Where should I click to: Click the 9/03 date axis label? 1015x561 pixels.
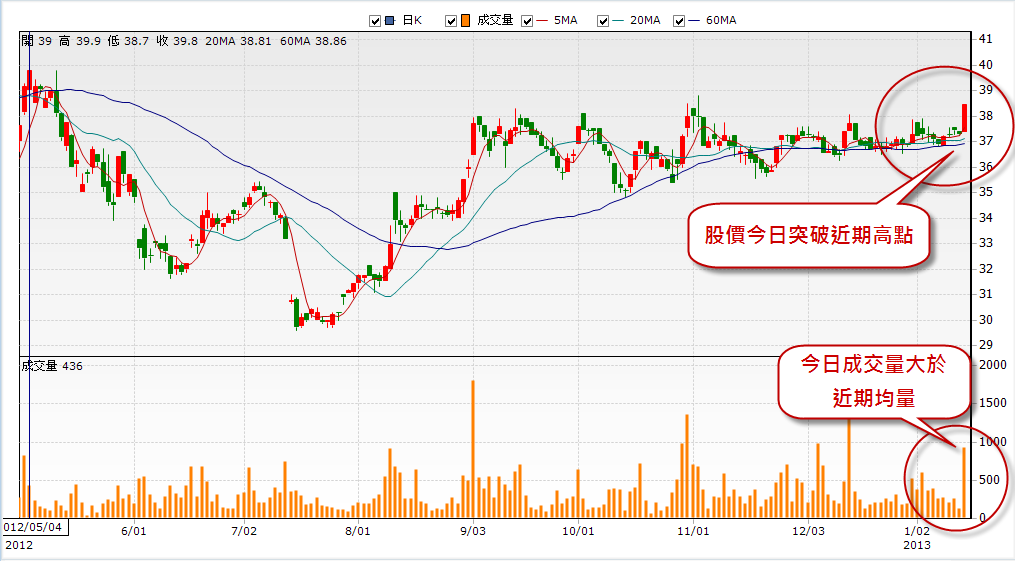pyautogui.click(x=473, y=531)
